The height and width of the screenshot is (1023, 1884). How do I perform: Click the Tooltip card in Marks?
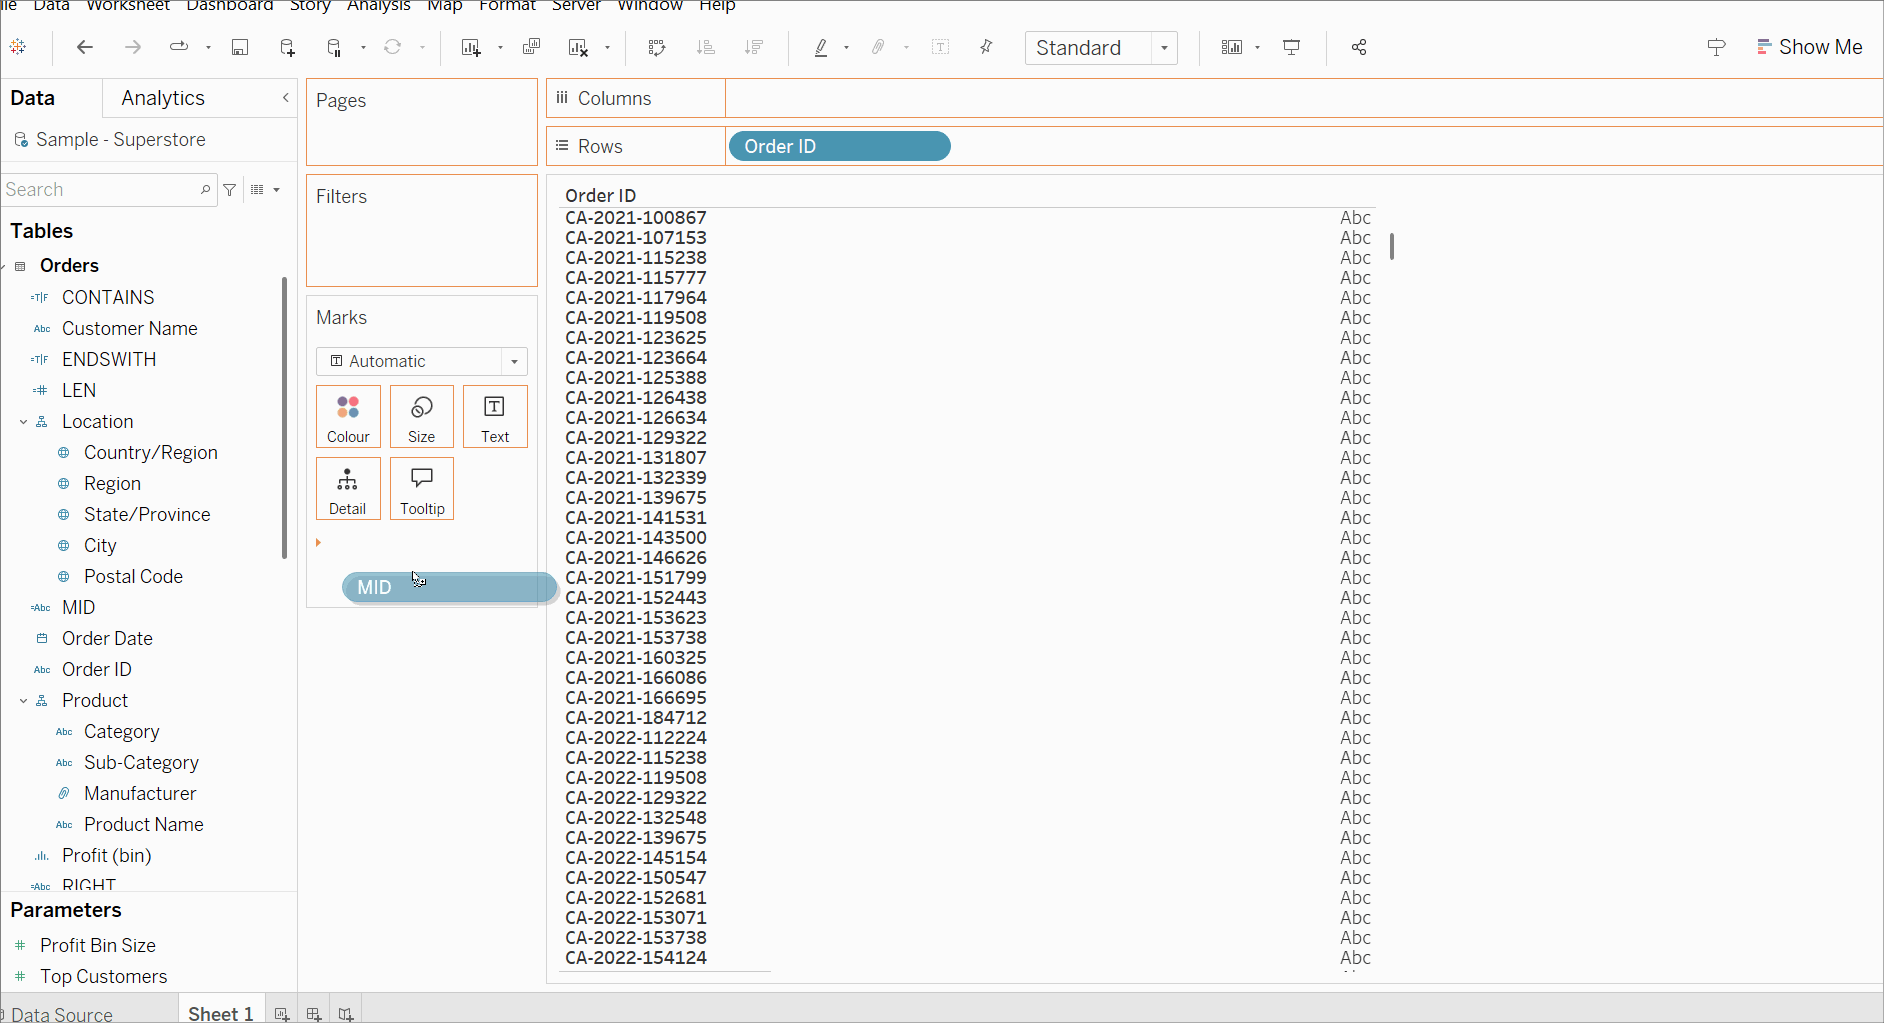pyautogui.click(x=422, y=488)
